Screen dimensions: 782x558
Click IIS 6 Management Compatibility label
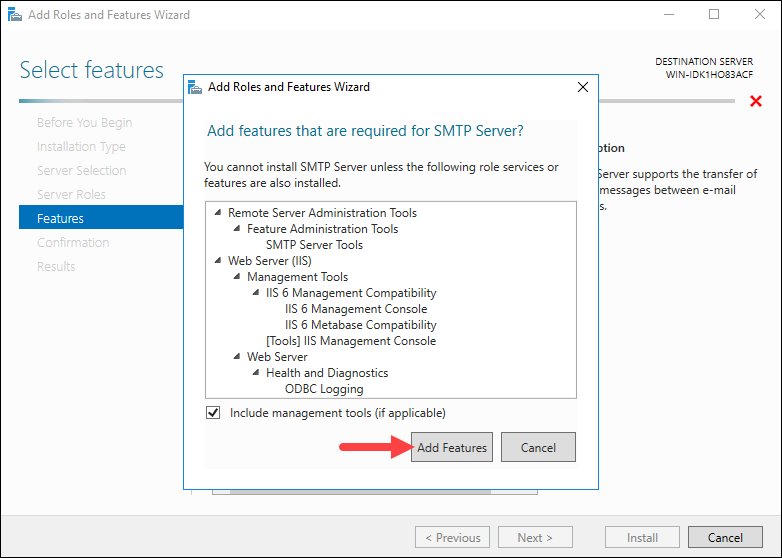(x=351, y=293)
